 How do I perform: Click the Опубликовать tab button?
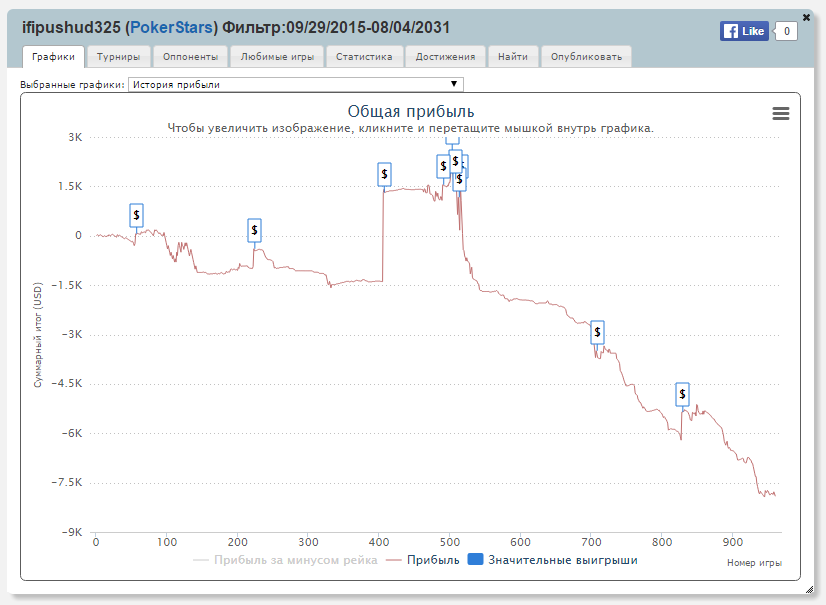click(x=586, y=57)
